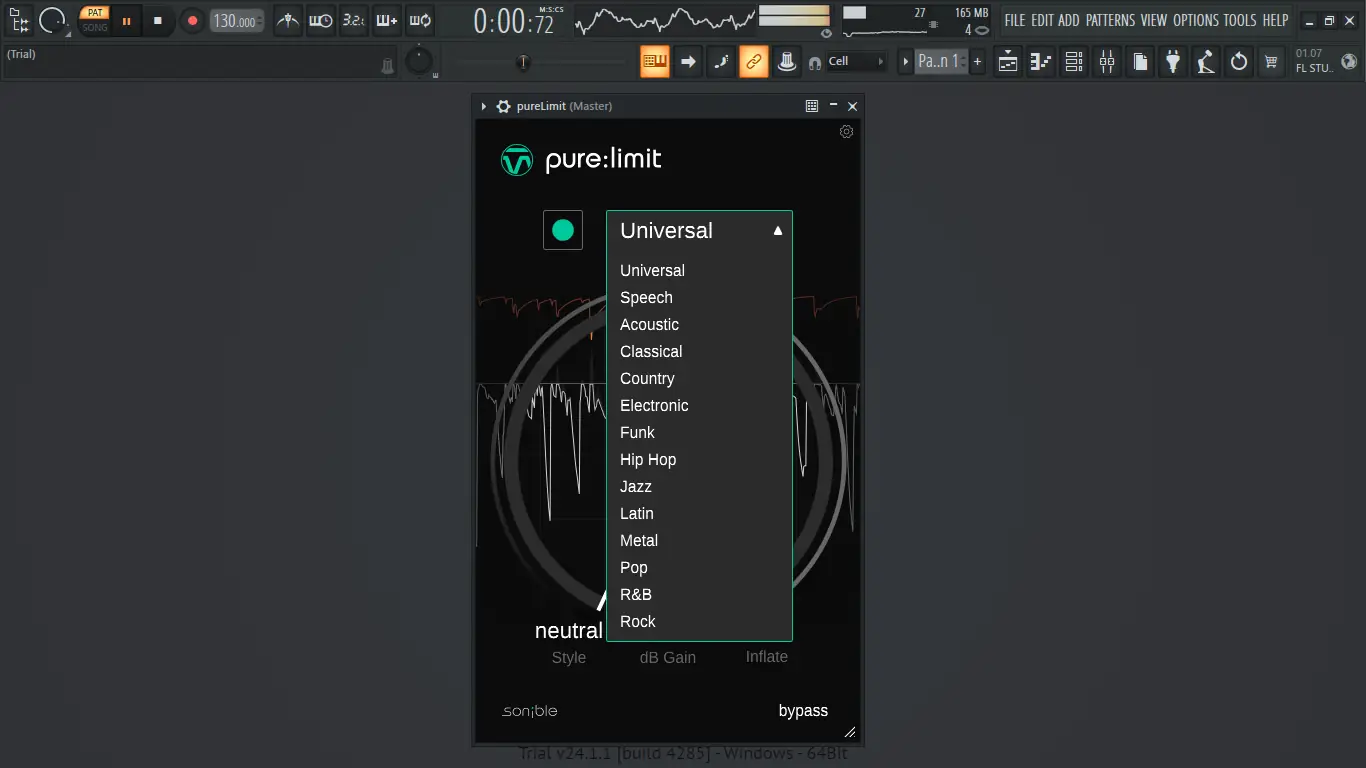The width and height of the screenshot is (1366, 768).
Task: Open the Channel rack icon
Action: click(x=1074, y=61)
